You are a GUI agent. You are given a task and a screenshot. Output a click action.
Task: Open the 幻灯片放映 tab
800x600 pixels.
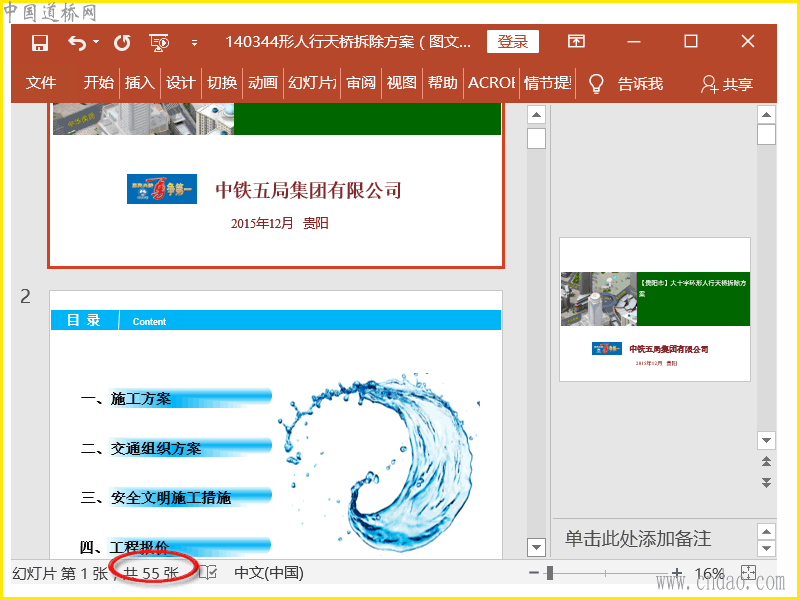coord(312,83)
